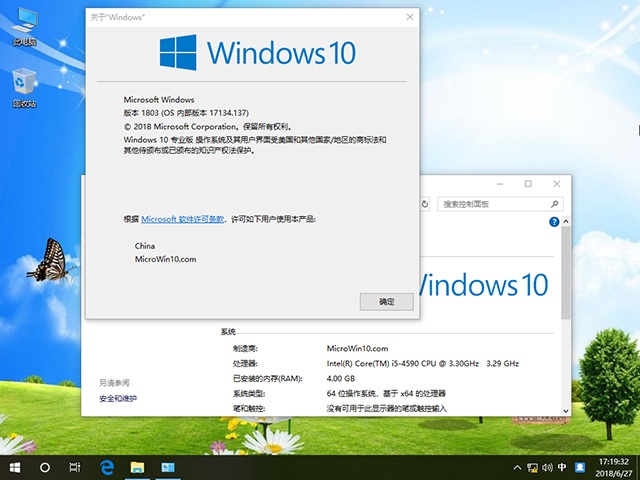This screenshot has width=640, height=480.
Task: Open the blue help question mark icon
Action: coord(554,222)
